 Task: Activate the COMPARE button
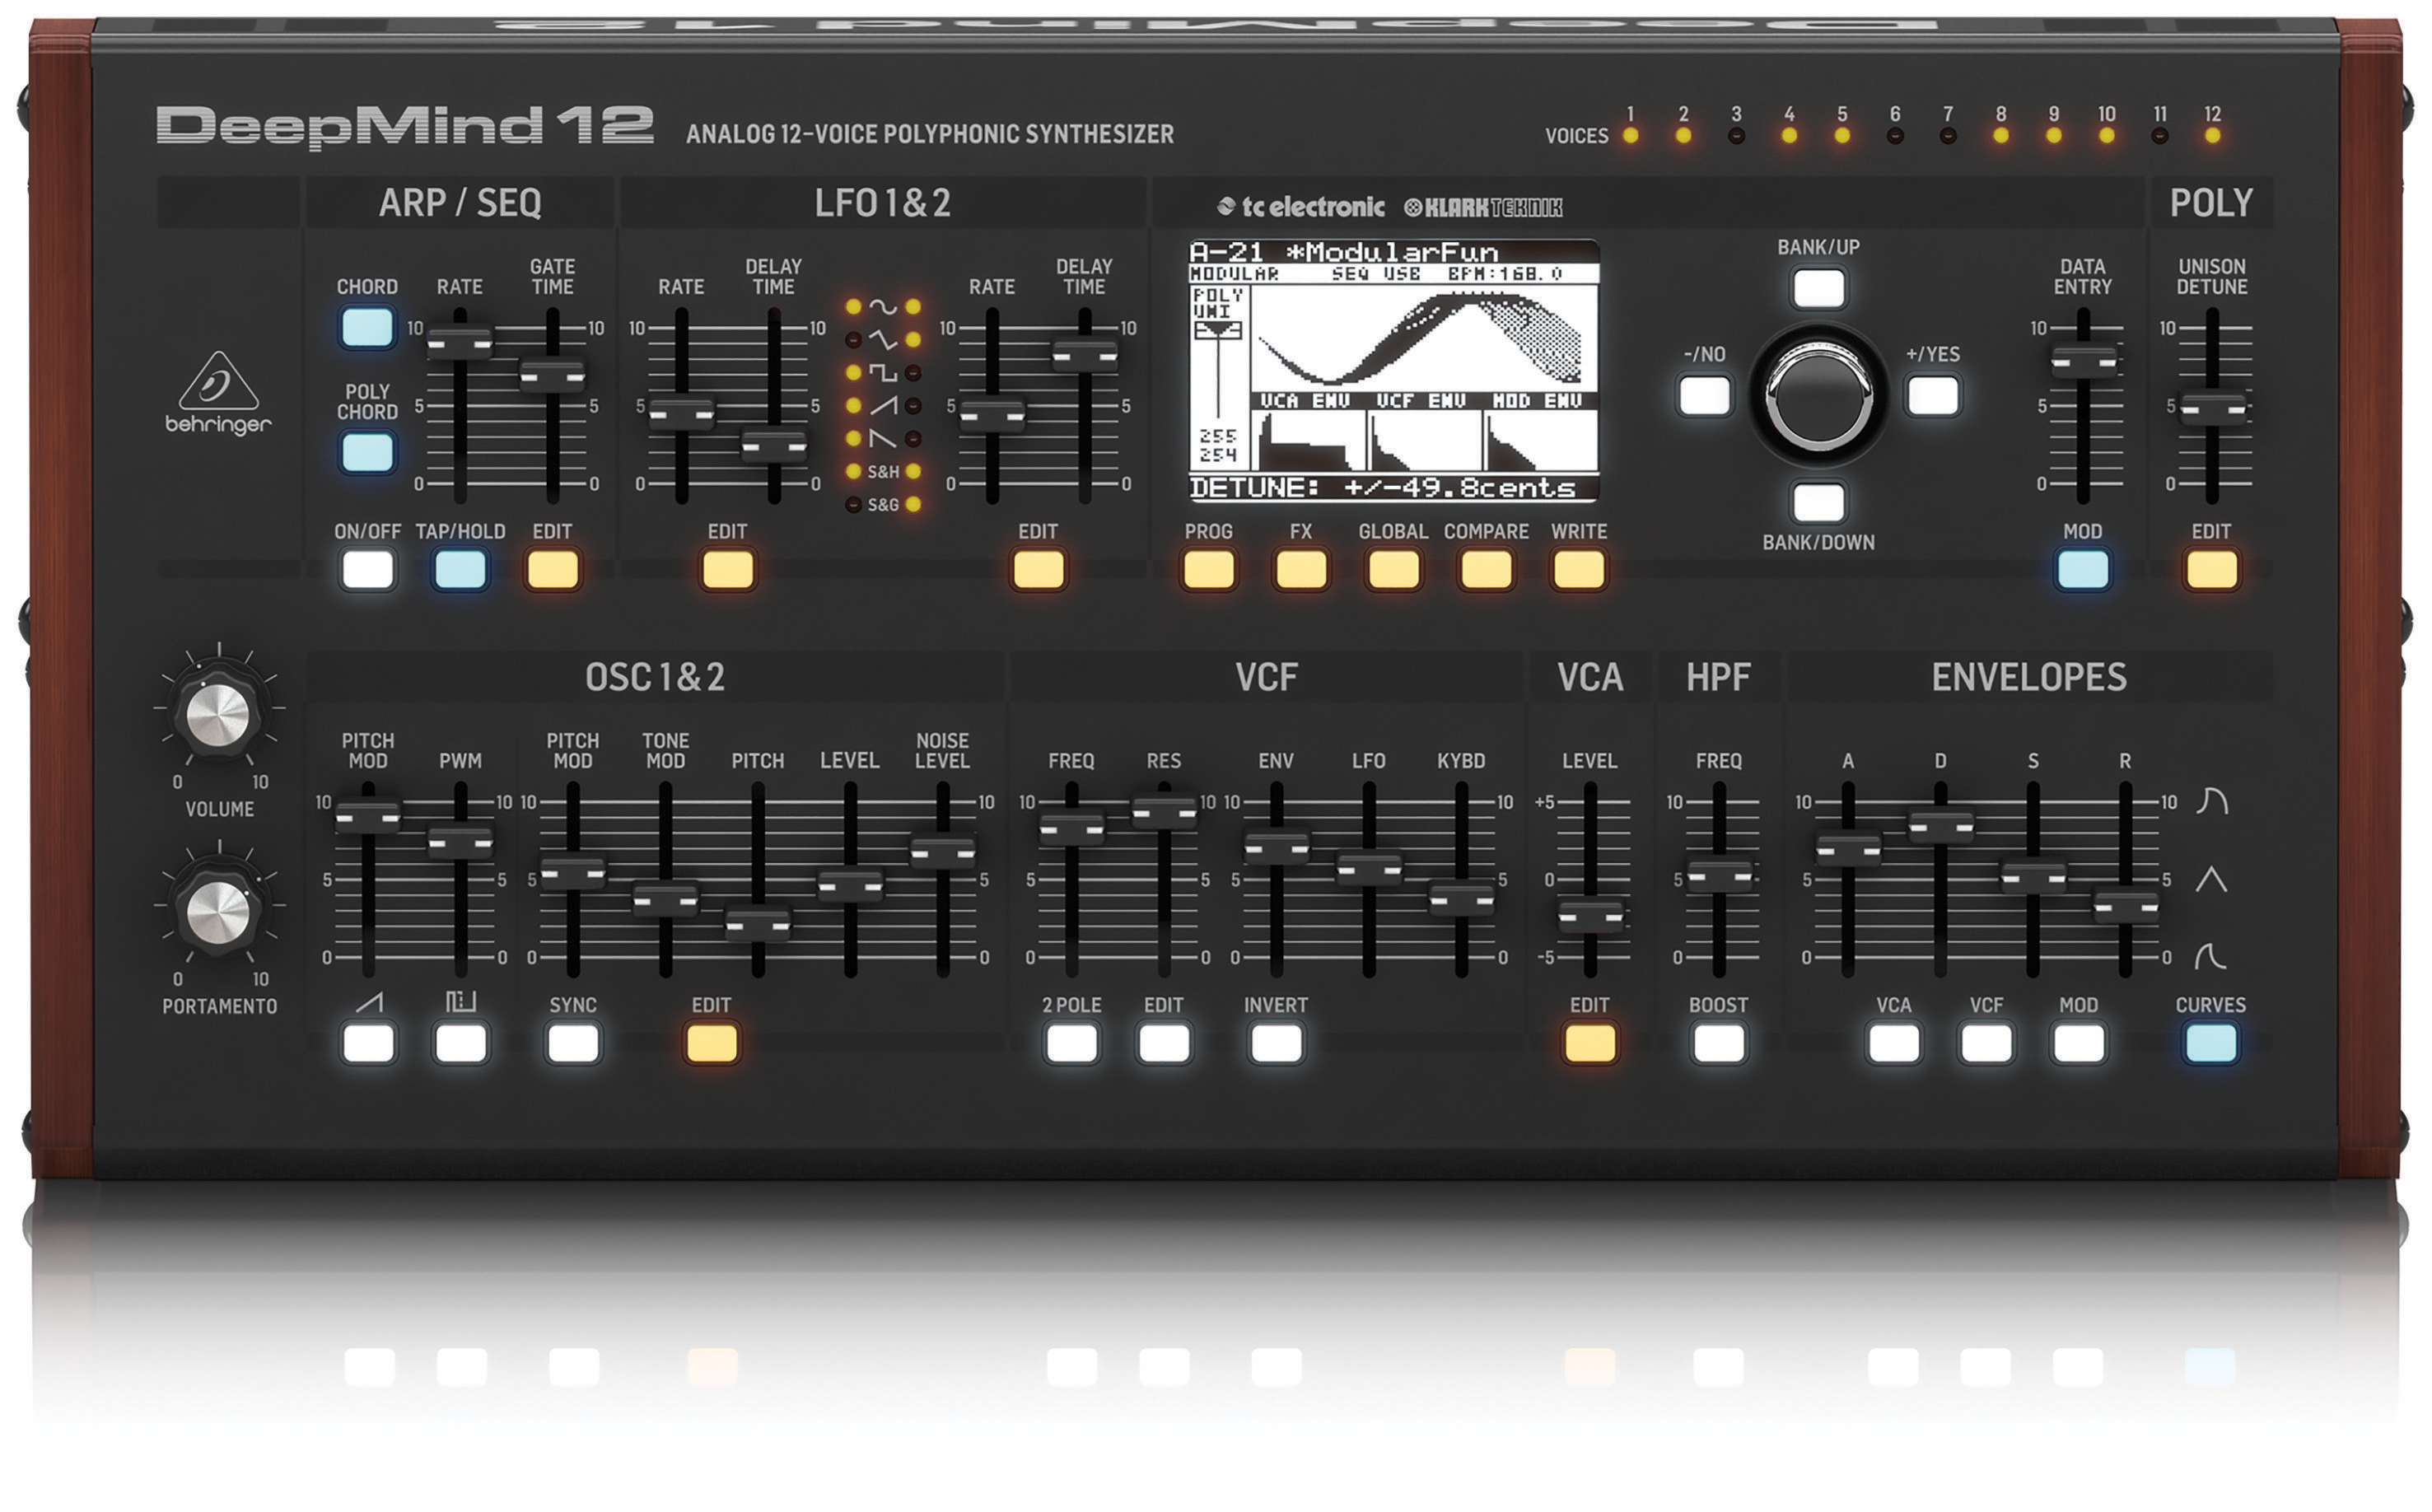(1486, 570)
